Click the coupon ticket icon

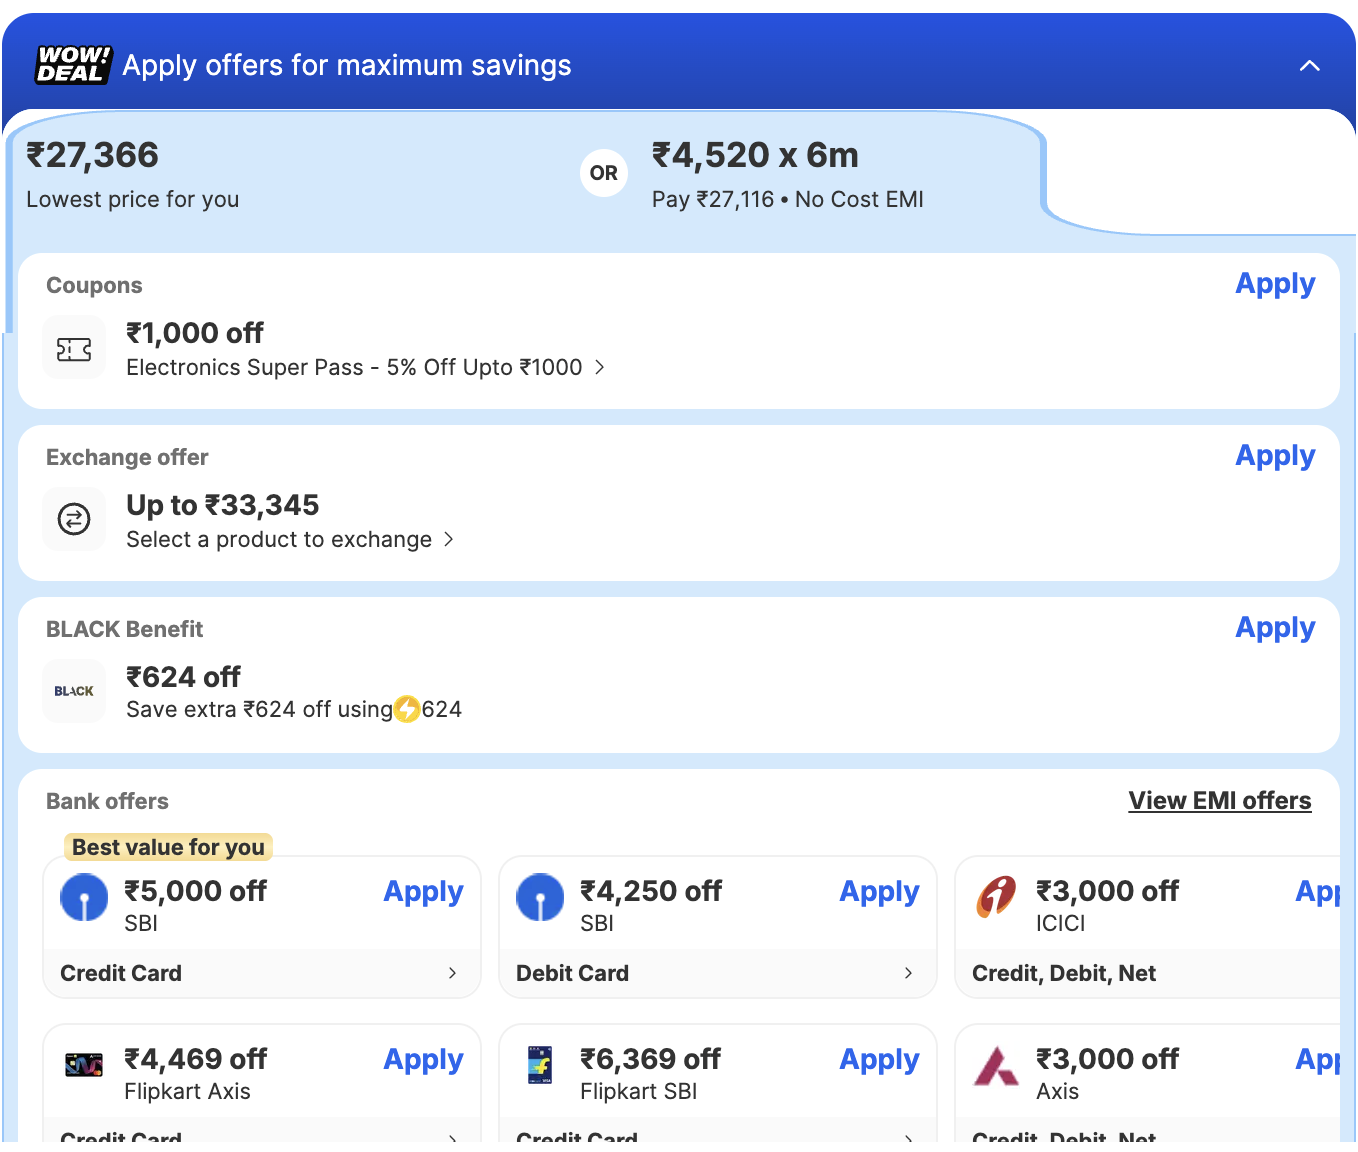coord(73,347)
